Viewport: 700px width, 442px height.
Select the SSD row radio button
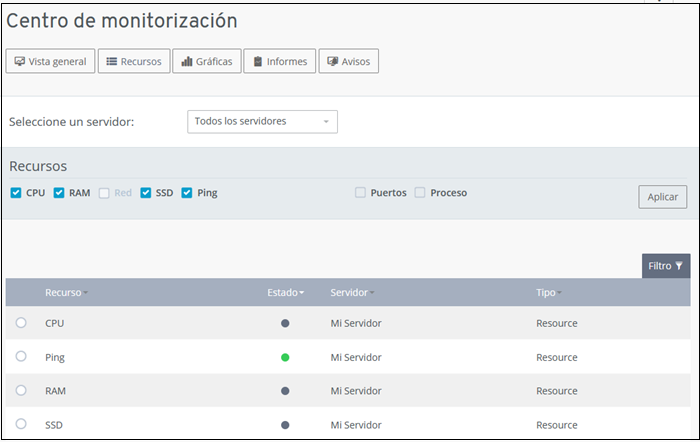21,424
